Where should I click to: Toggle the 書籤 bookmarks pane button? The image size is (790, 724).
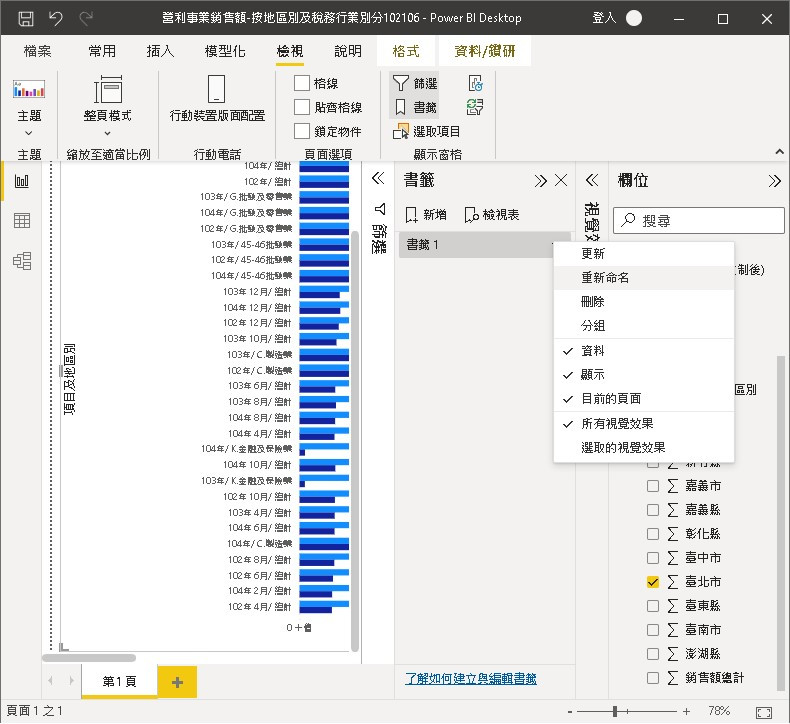point(415,107)
